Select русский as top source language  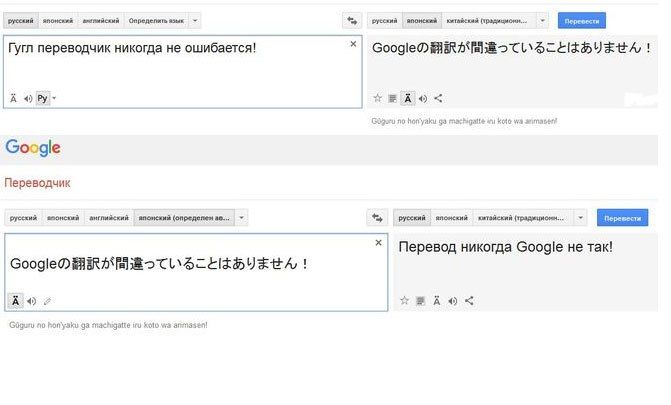pos(21,21)
